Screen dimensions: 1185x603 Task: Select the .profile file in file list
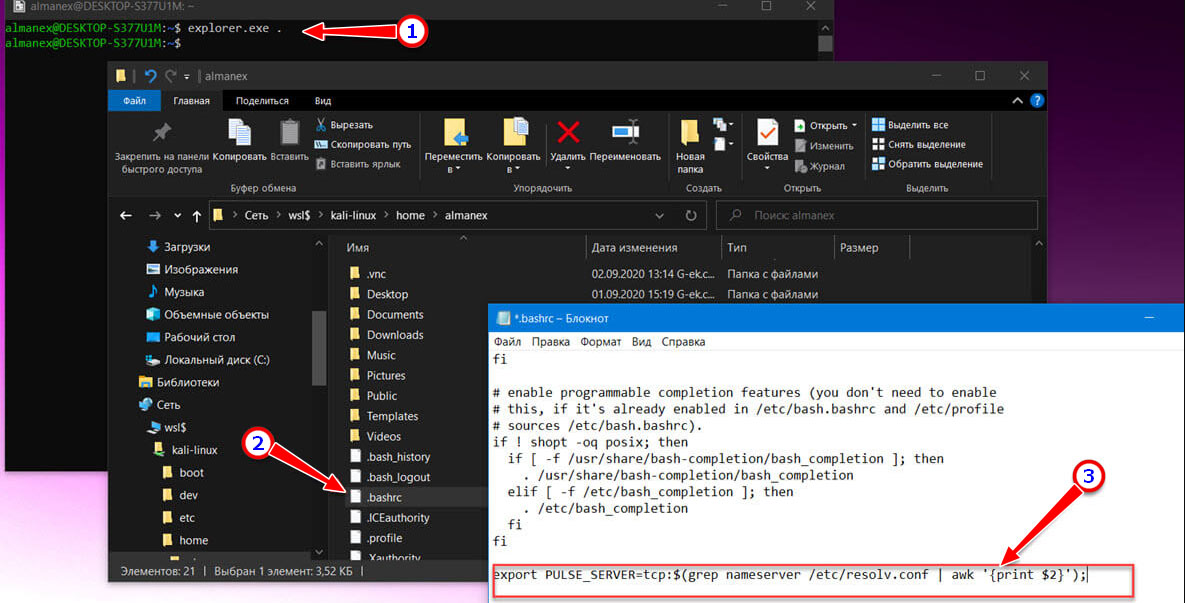point(376,538)
